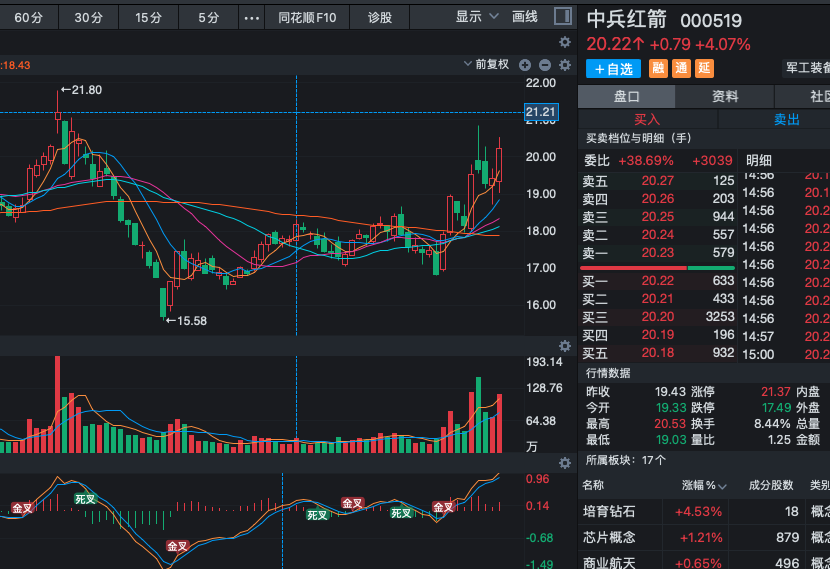
Task: Activate the 画线 drawing tool
Action: point(525,17)
